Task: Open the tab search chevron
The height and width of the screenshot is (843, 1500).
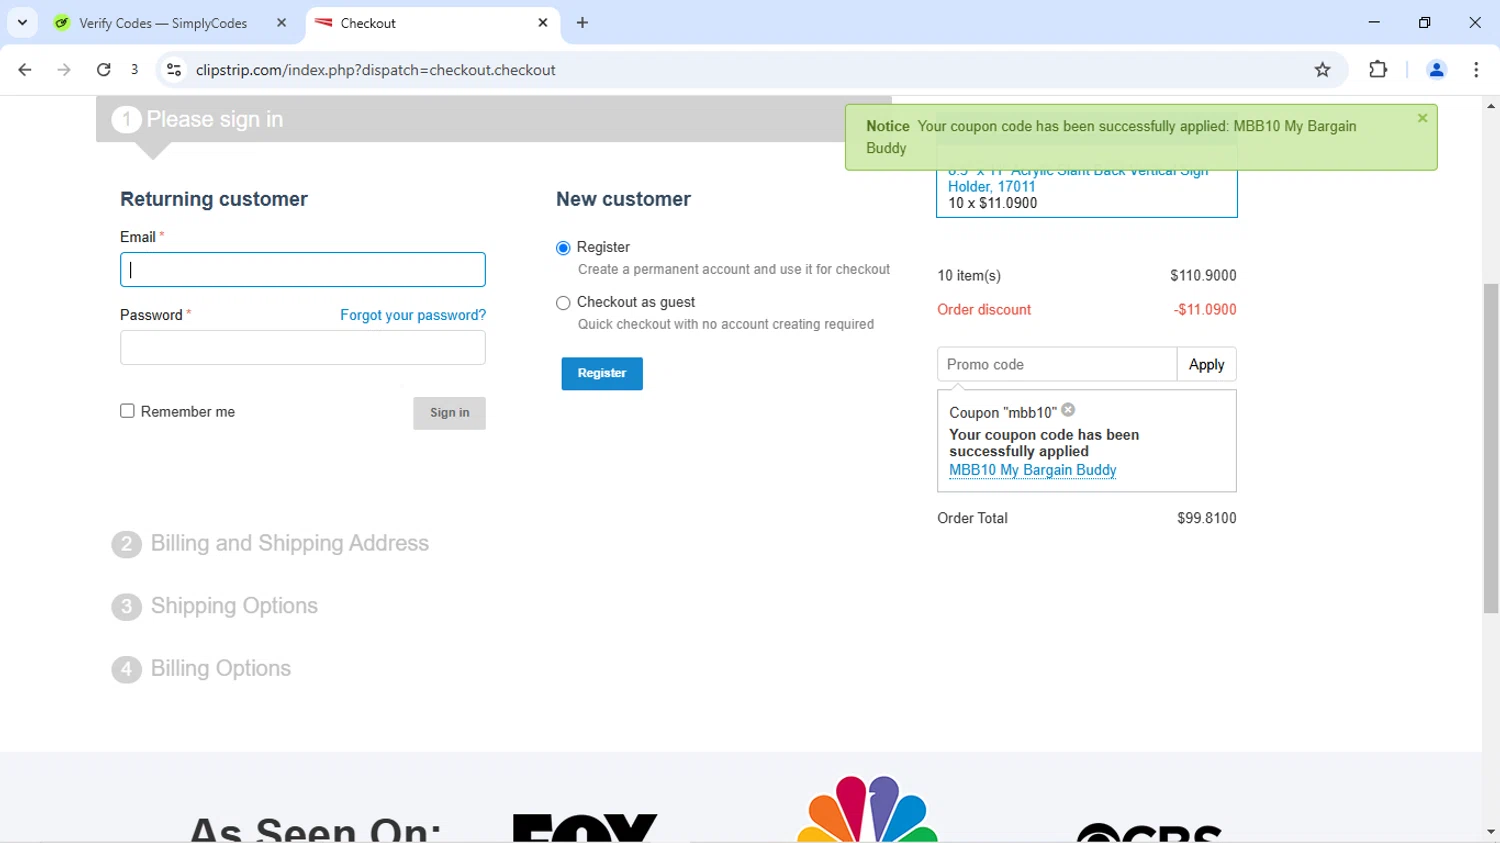Action: [22, 22]
